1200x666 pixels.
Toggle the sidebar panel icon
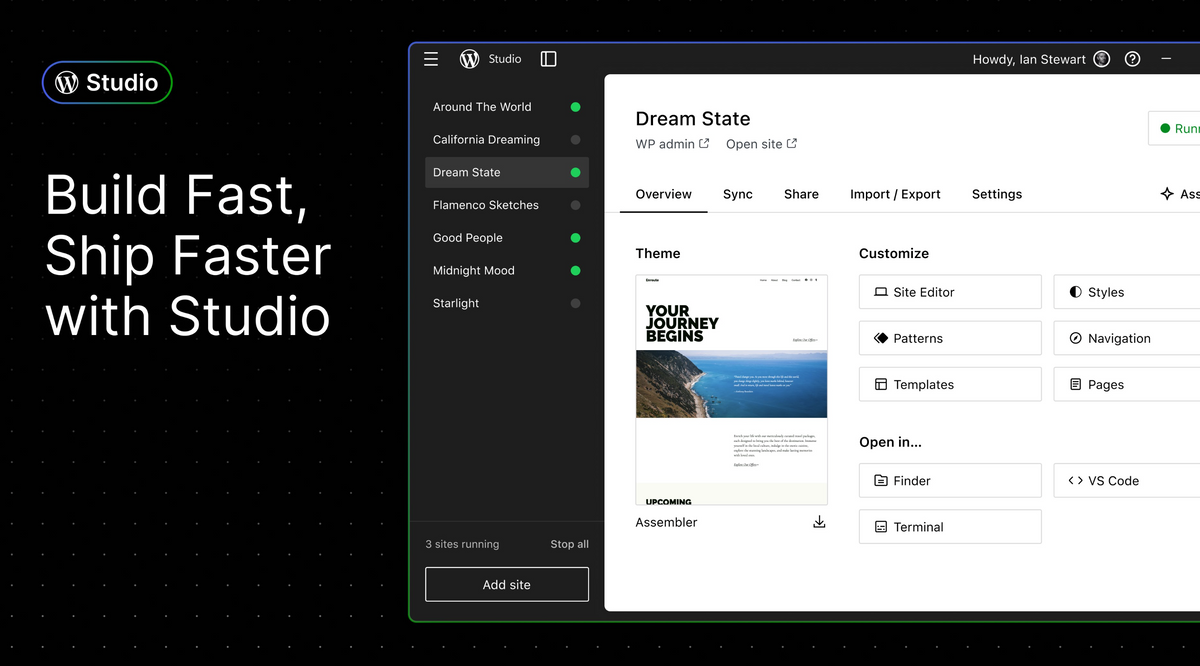(x=548, y=59)
